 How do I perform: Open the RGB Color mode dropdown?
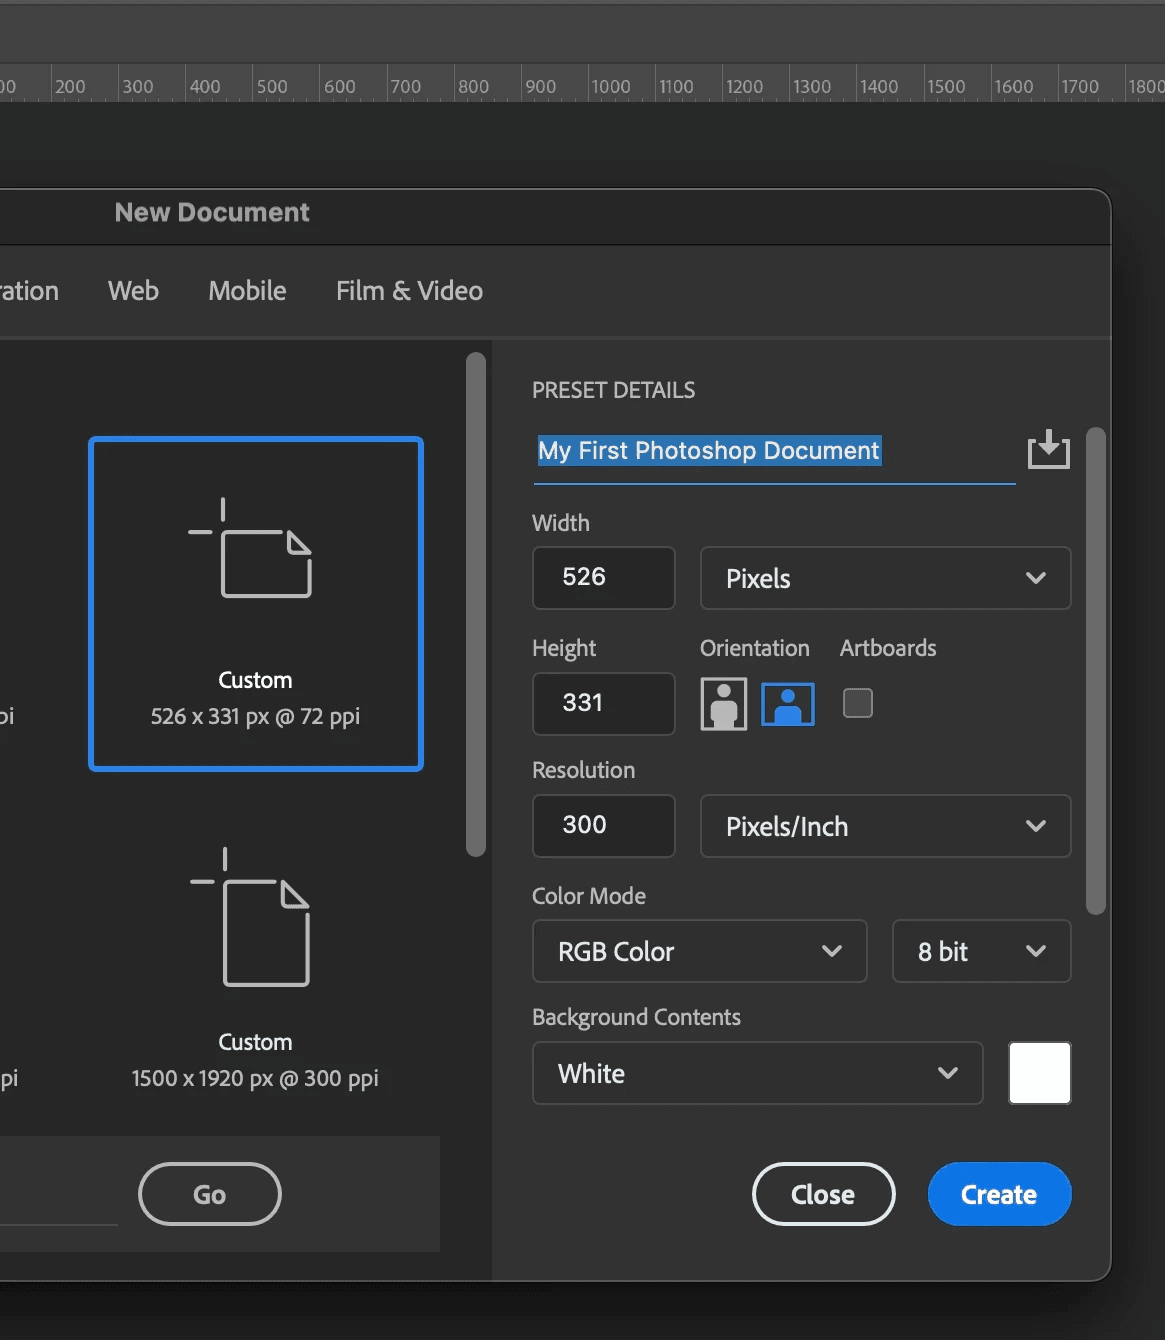point(699,951)
